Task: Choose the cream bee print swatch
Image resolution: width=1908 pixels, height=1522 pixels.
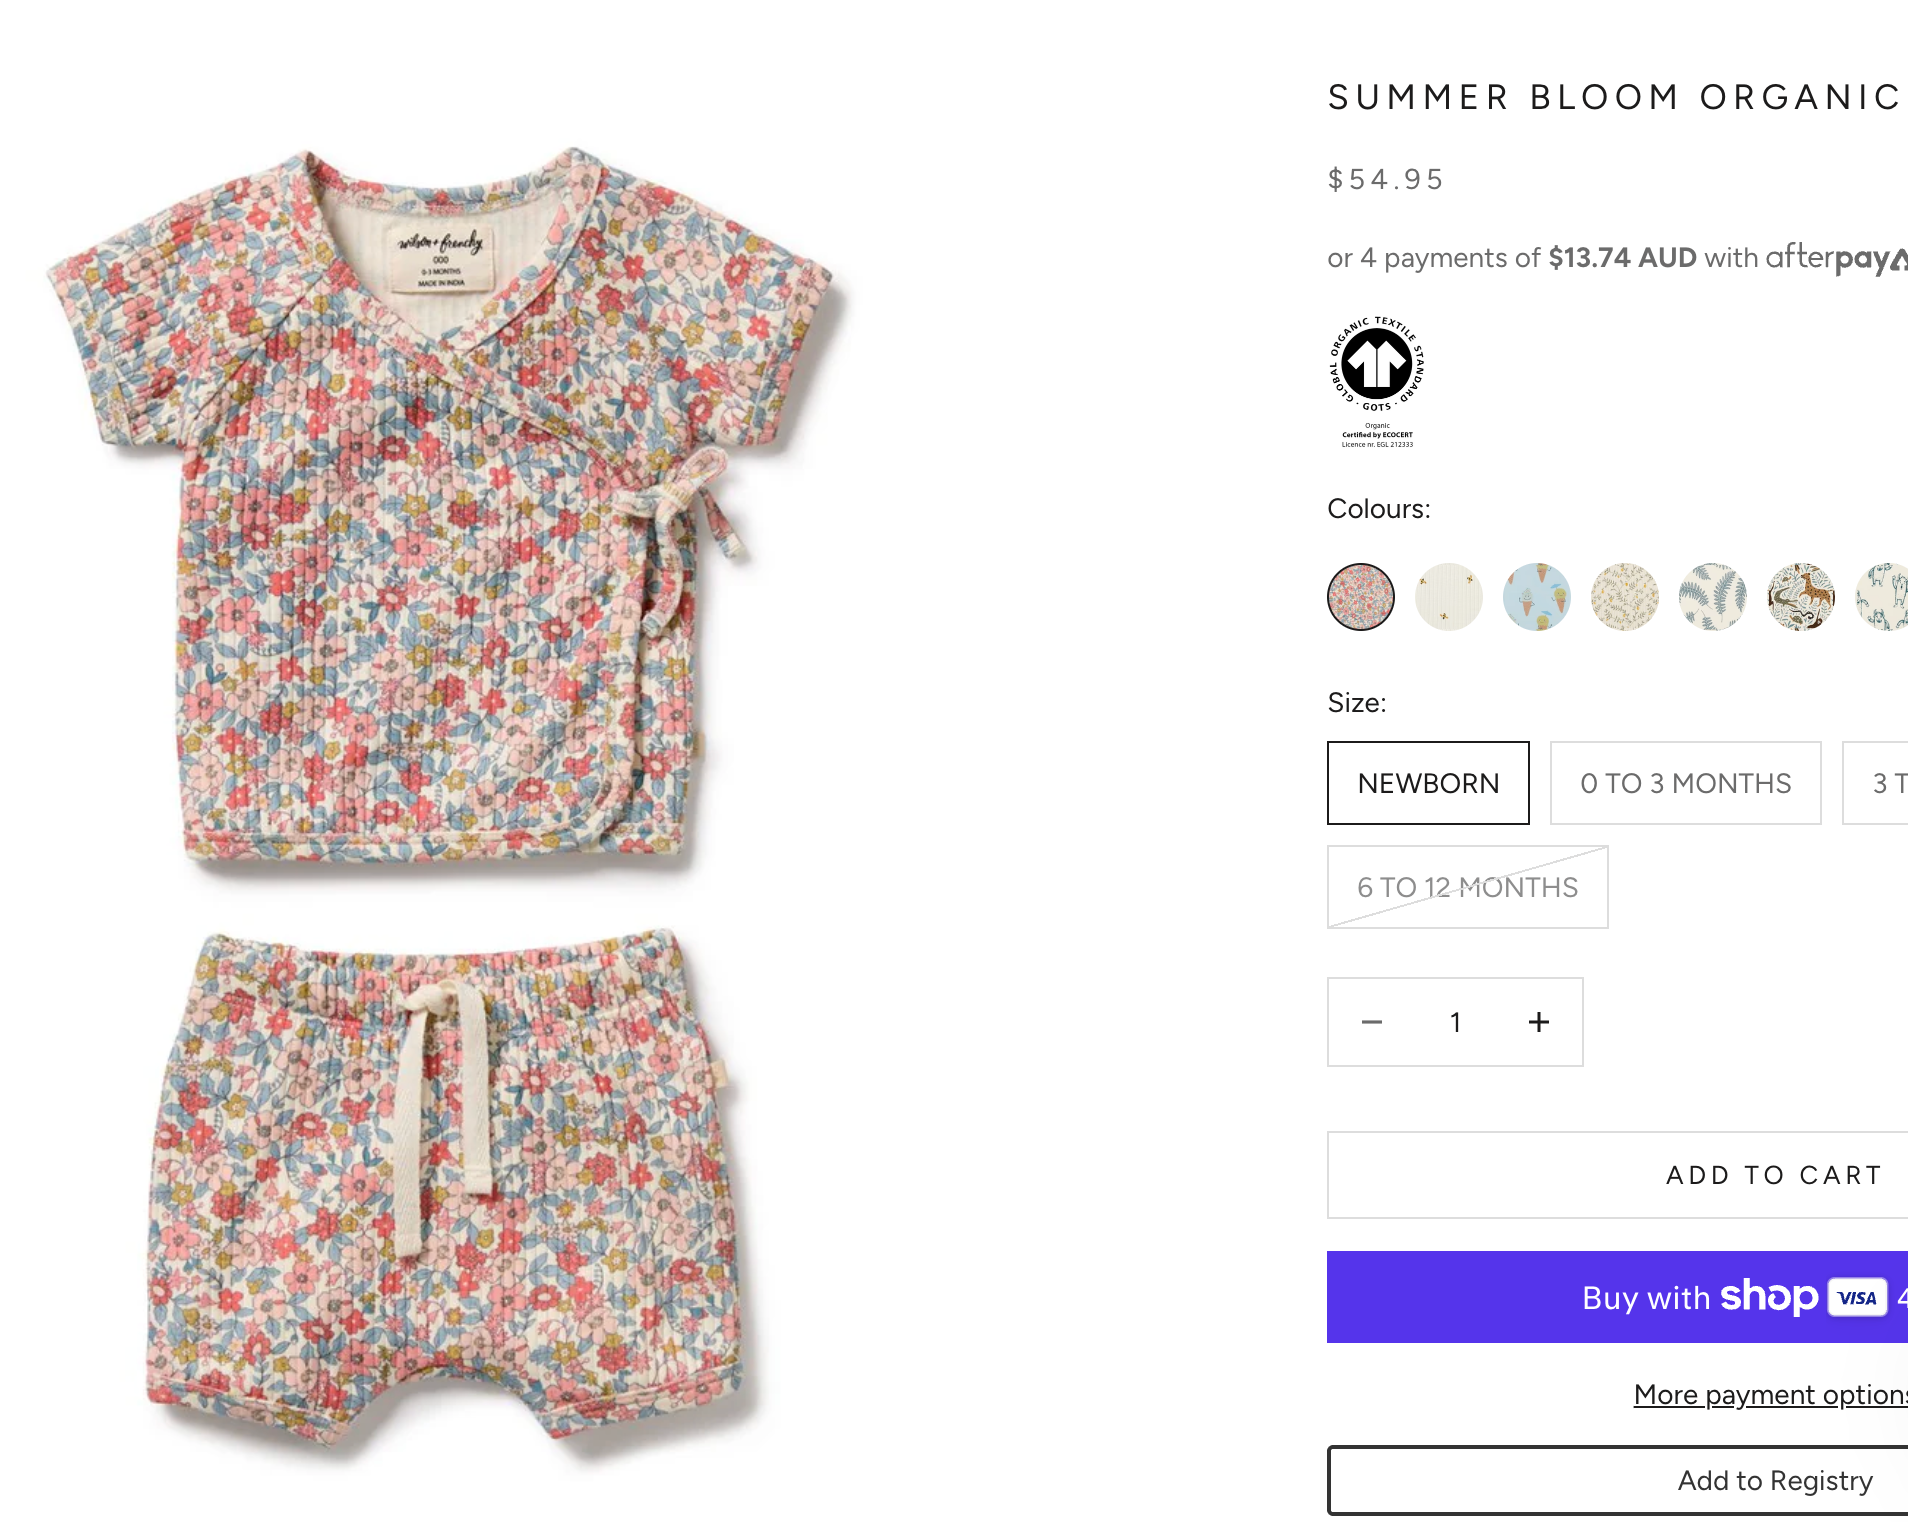Action: pyautogui.click(x=1449, y=597)
